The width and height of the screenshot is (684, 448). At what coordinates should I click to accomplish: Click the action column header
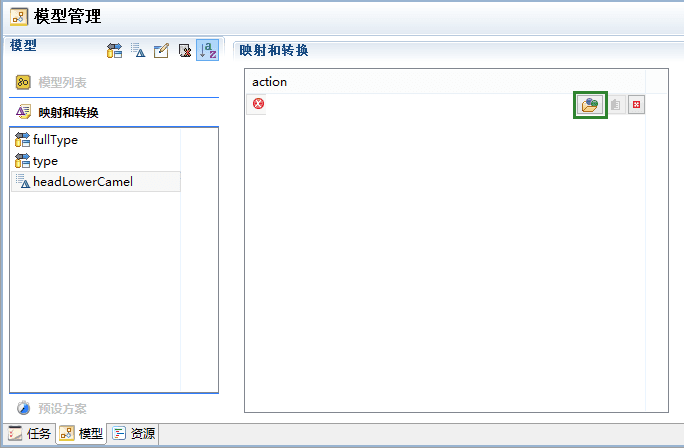coord(445,82)
